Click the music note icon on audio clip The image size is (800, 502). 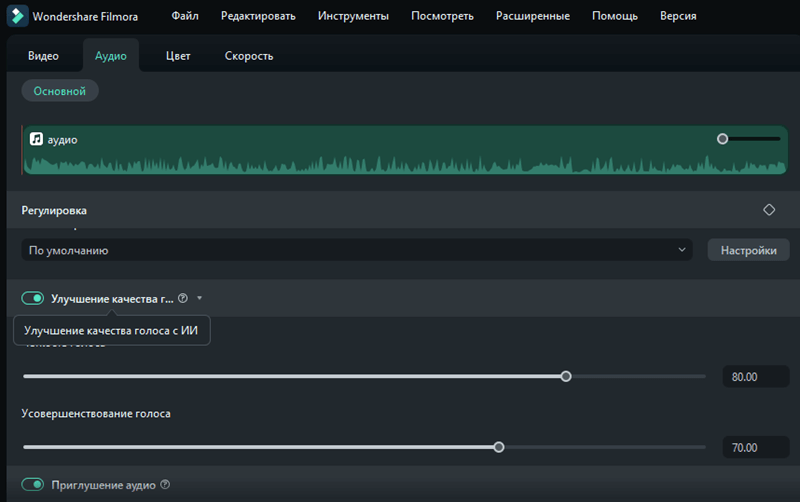click(x=36, y=140)
